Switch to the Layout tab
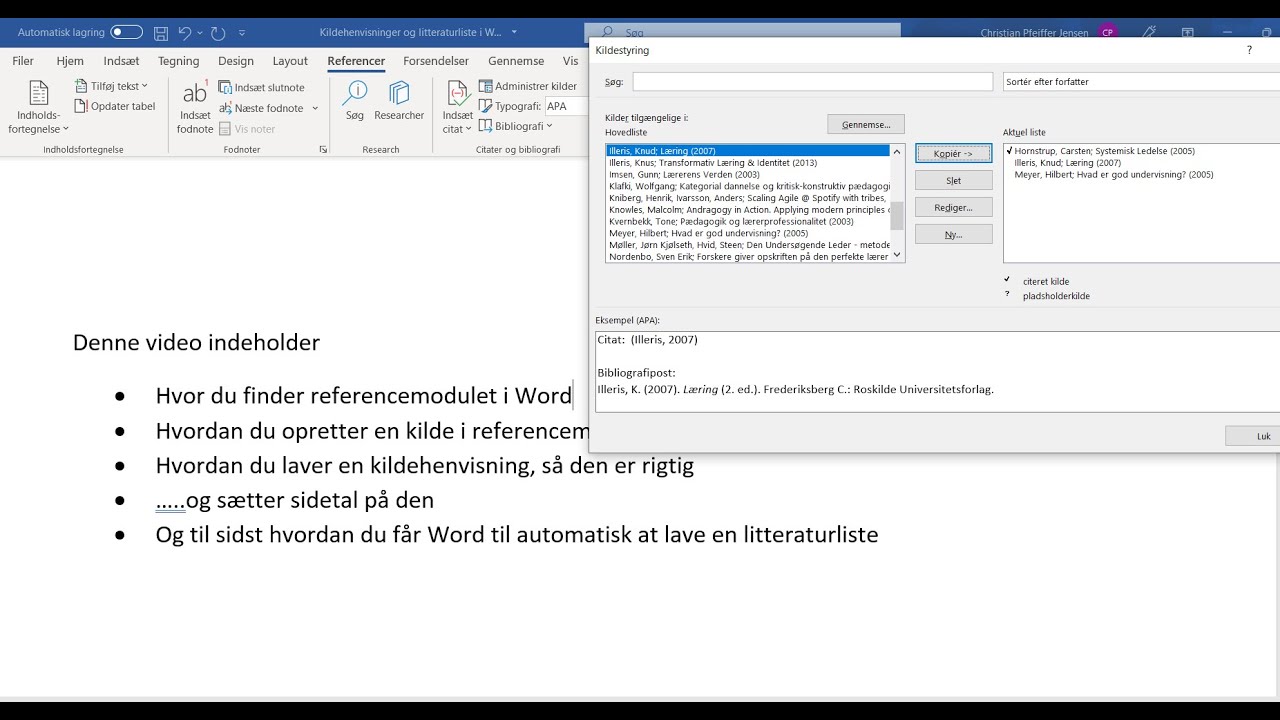Viewport: 1280px width, 720px height. click(x=290, y=61)
